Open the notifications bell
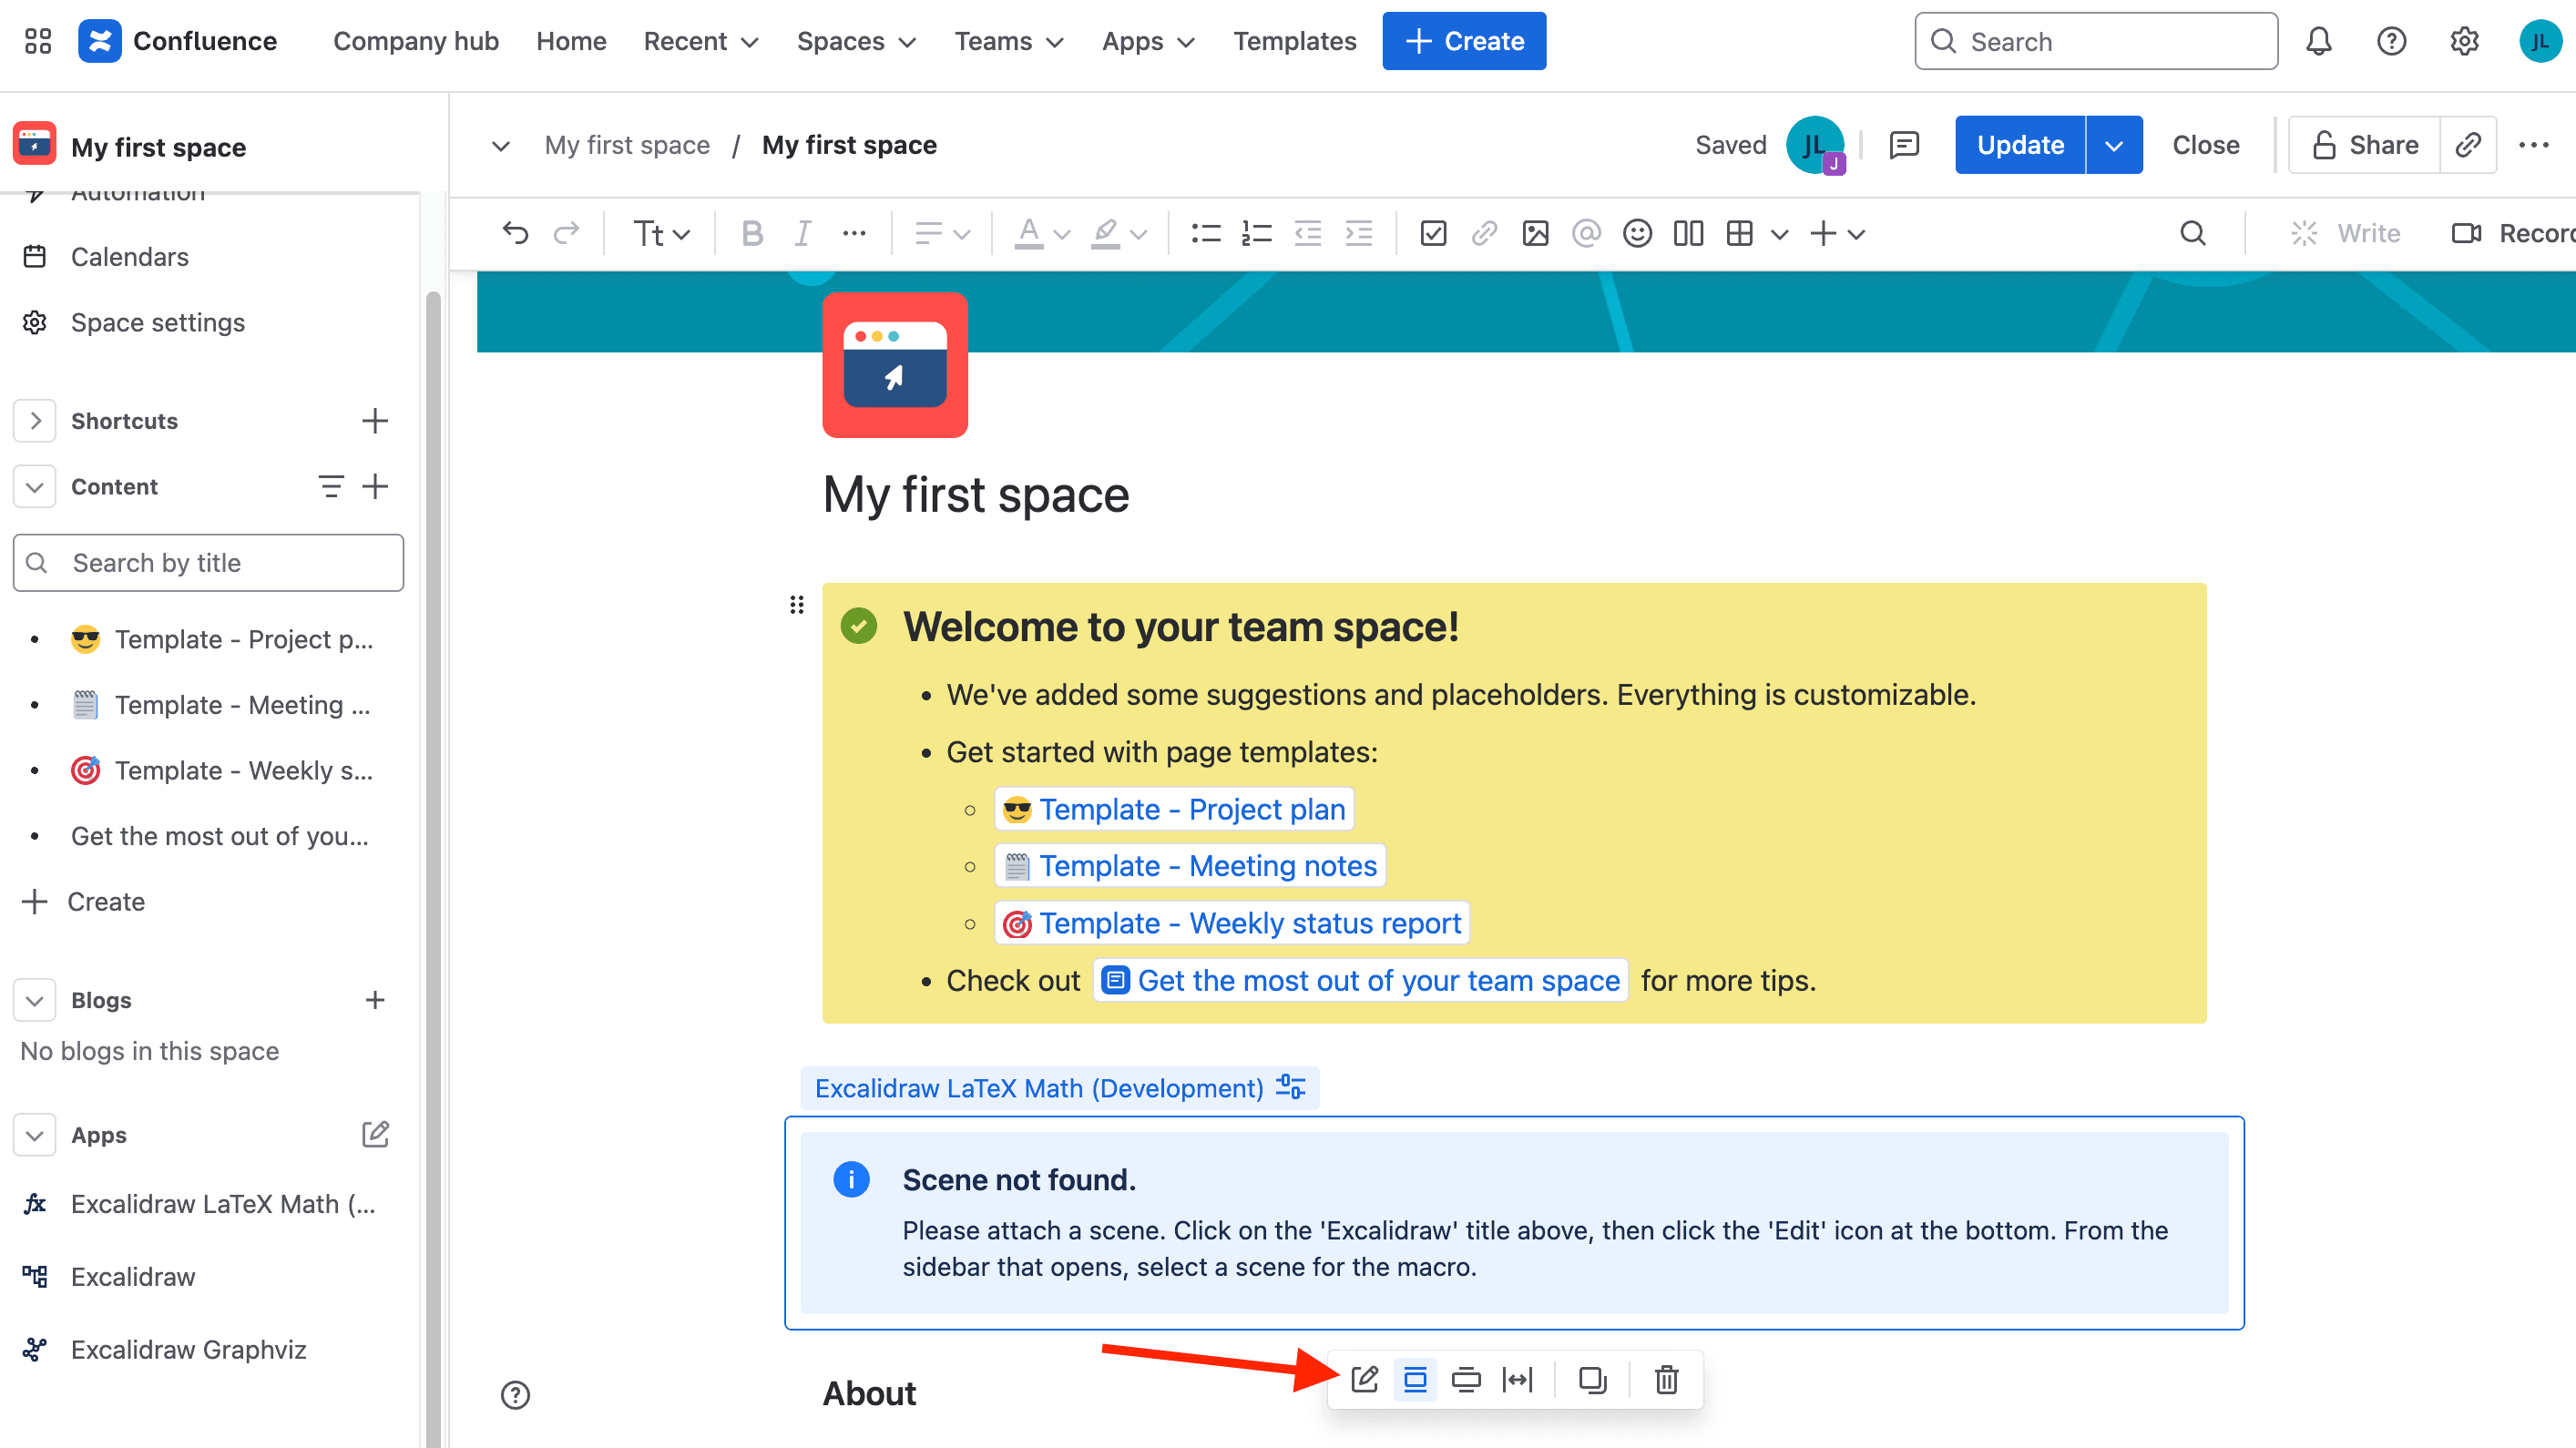The height and width of the screenshot is (1448, 2576). (x=2319, y=41)
